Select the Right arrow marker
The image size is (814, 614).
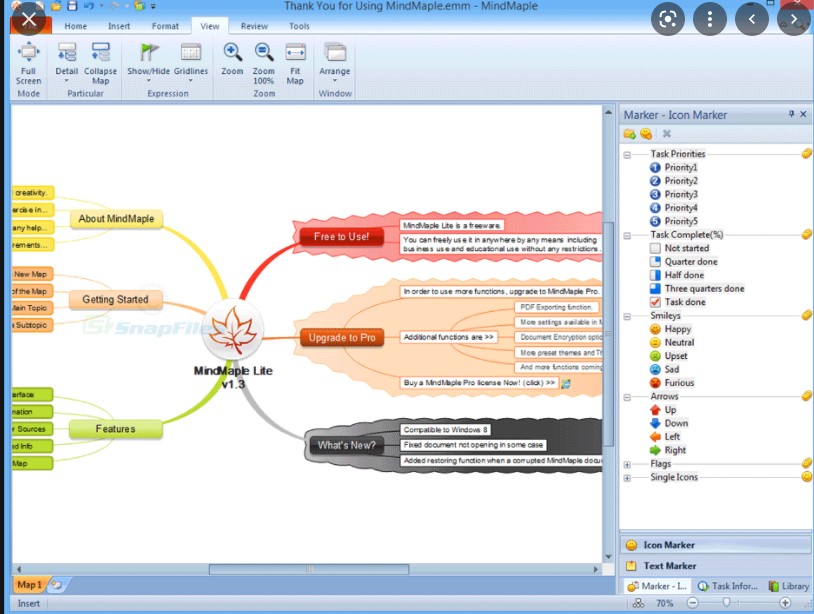[x=655, y=451]
